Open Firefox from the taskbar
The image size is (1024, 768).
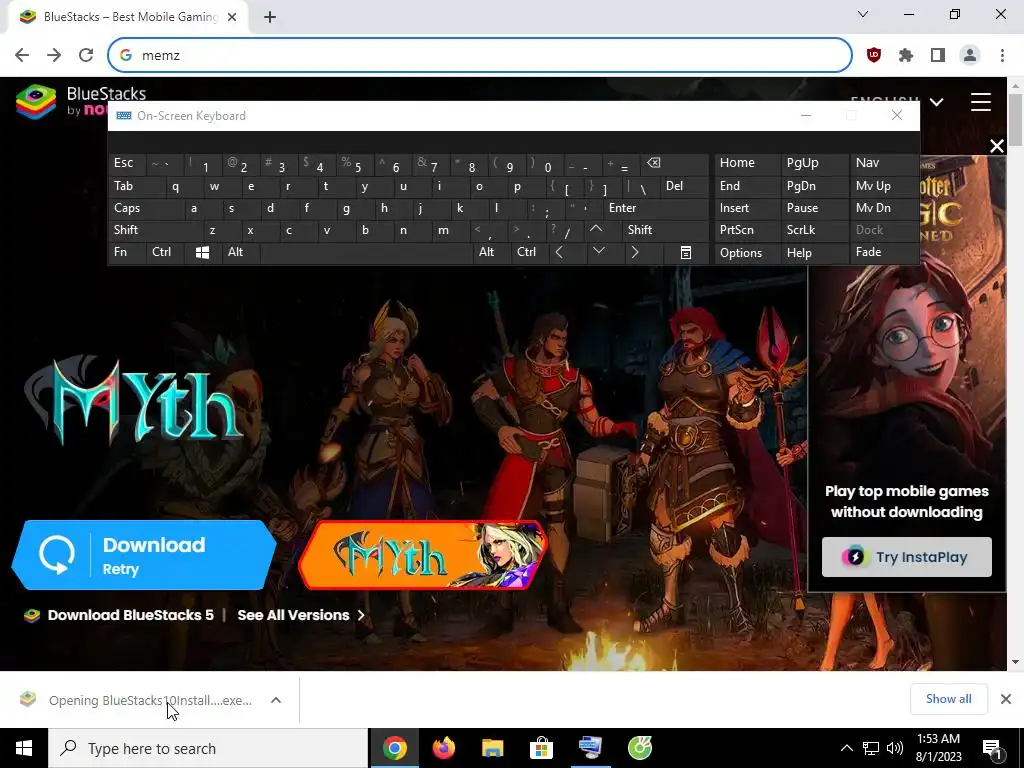pos(444,748)
